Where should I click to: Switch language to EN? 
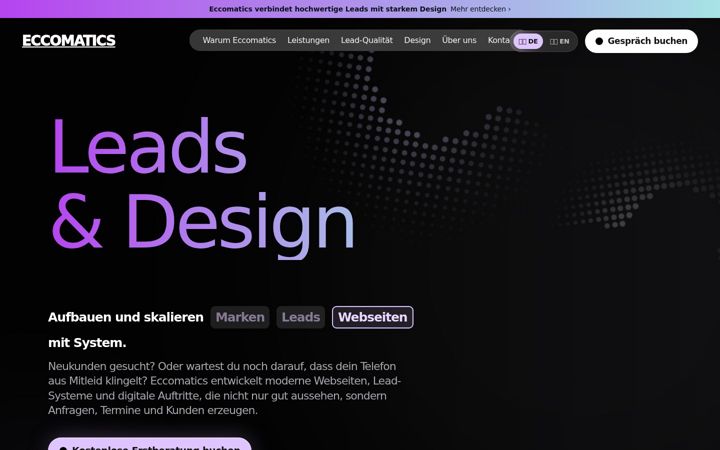click(559, 41)
